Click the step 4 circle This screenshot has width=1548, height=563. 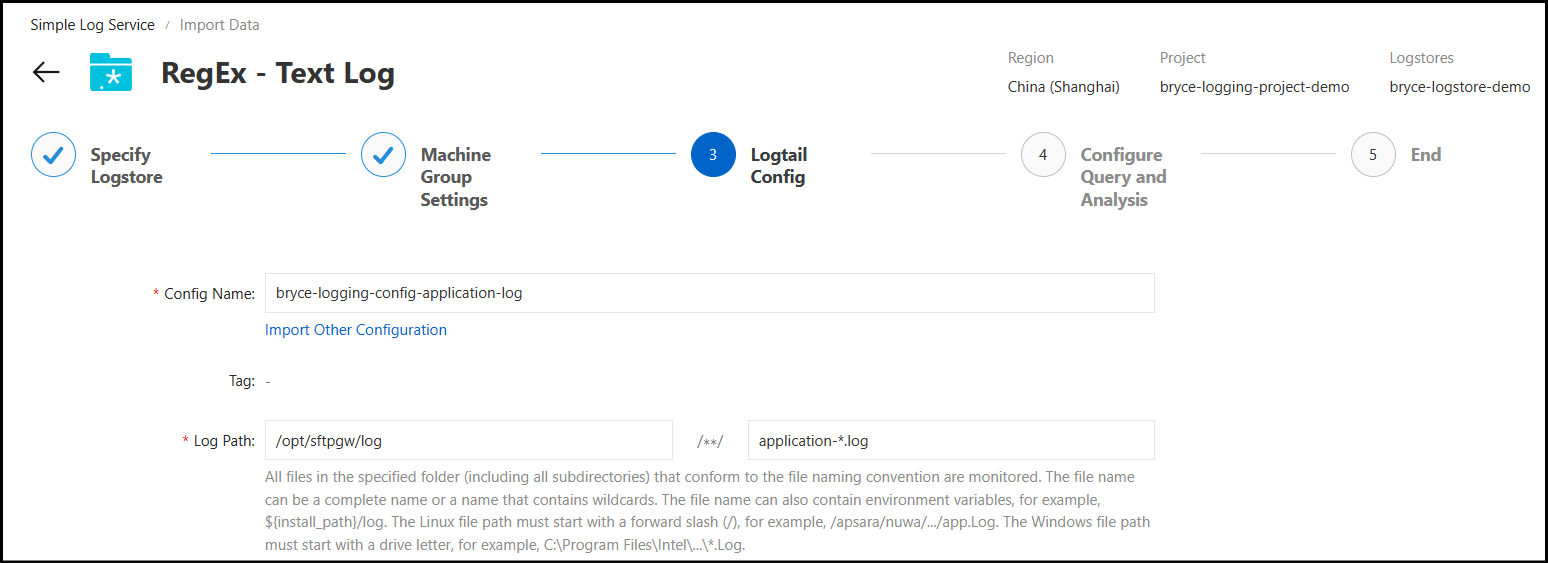(1043, 155)
